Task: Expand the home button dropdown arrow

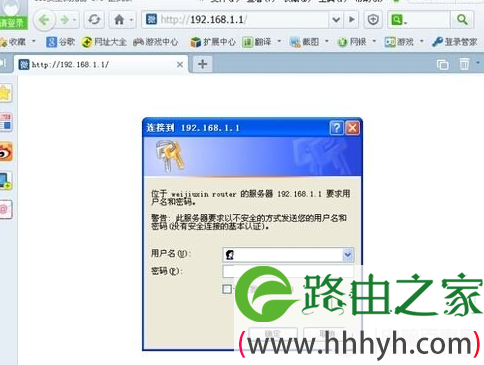Action: [x=131, y=20]
